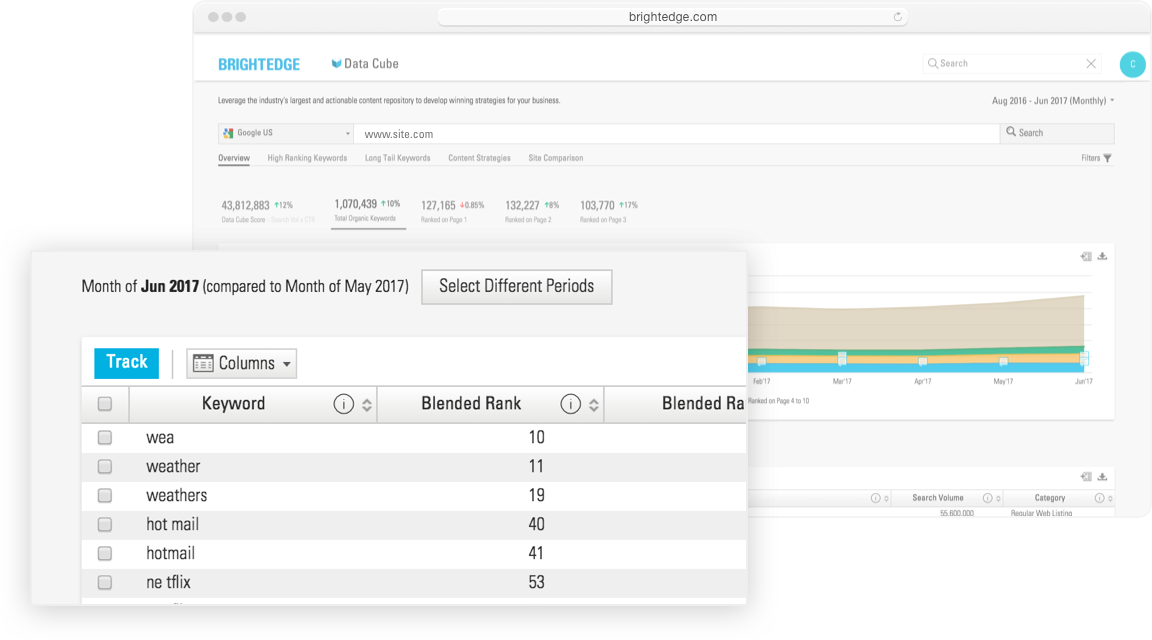Reload the page in browser address bar

[898, 17]
